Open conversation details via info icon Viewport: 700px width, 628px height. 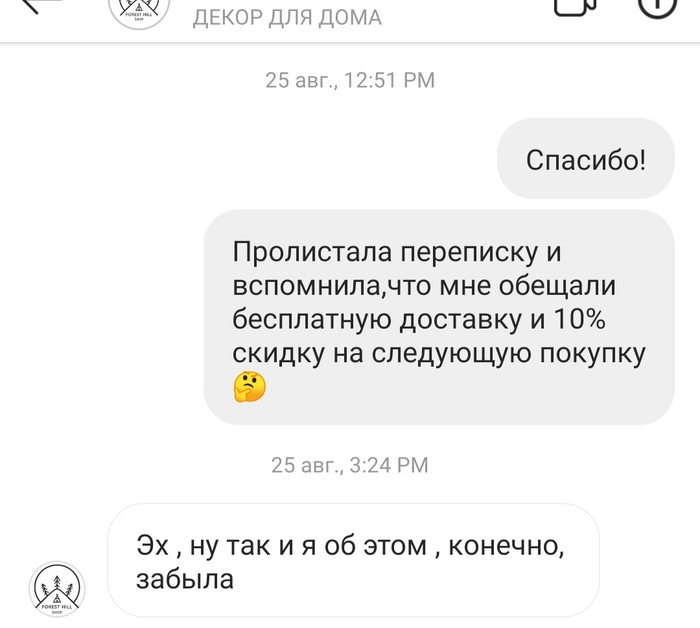pyautogui.click(x=657, y=7)
